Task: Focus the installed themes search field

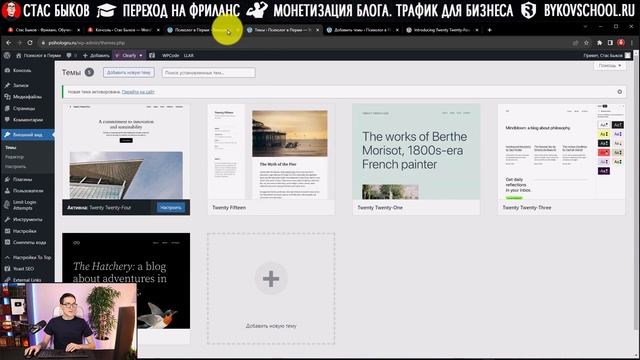Action: [209, 73]
